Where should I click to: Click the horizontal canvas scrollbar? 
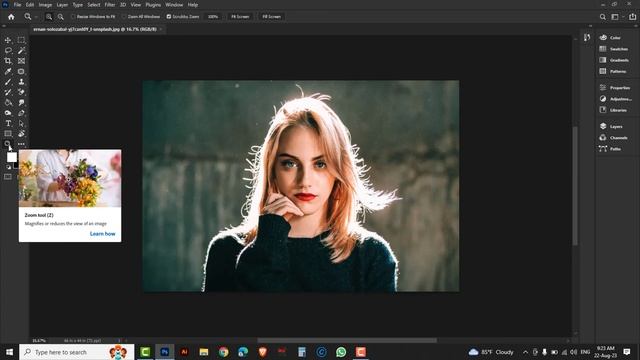click(347, 340)
